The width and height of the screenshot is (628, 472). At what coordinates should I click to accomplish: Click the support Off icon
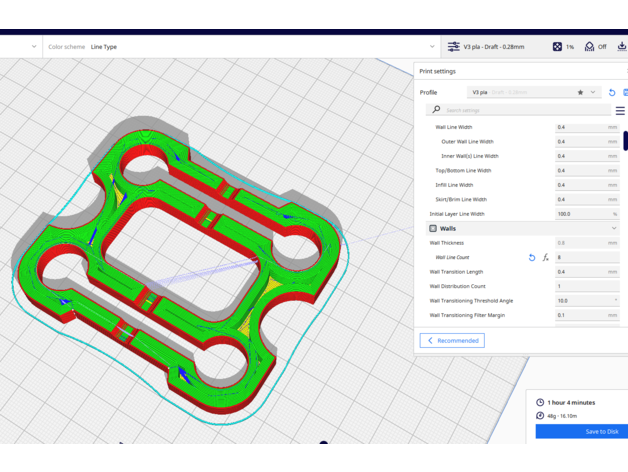pos(590,47)
